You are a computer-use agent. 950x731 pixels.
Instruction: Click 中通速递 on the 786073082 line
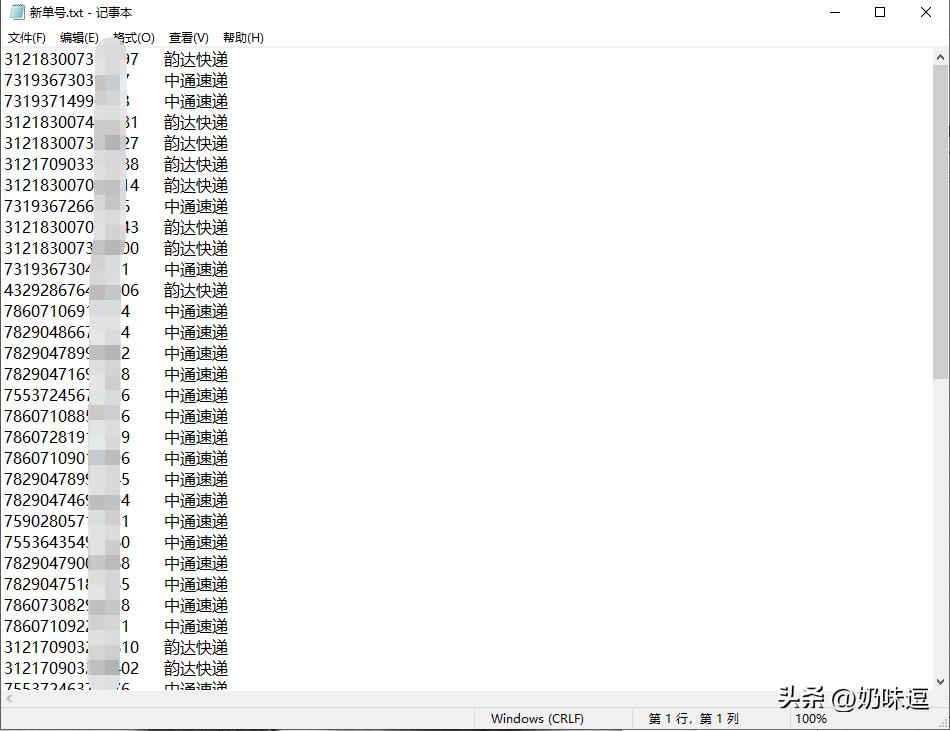coord(196,606)
